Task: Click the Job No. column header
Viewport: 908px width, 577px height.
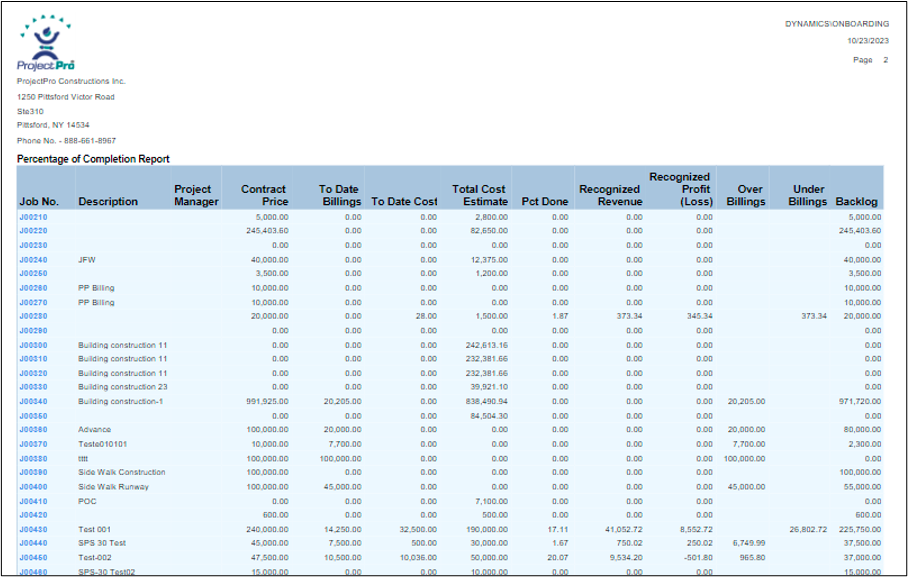Action: [39, 202]
